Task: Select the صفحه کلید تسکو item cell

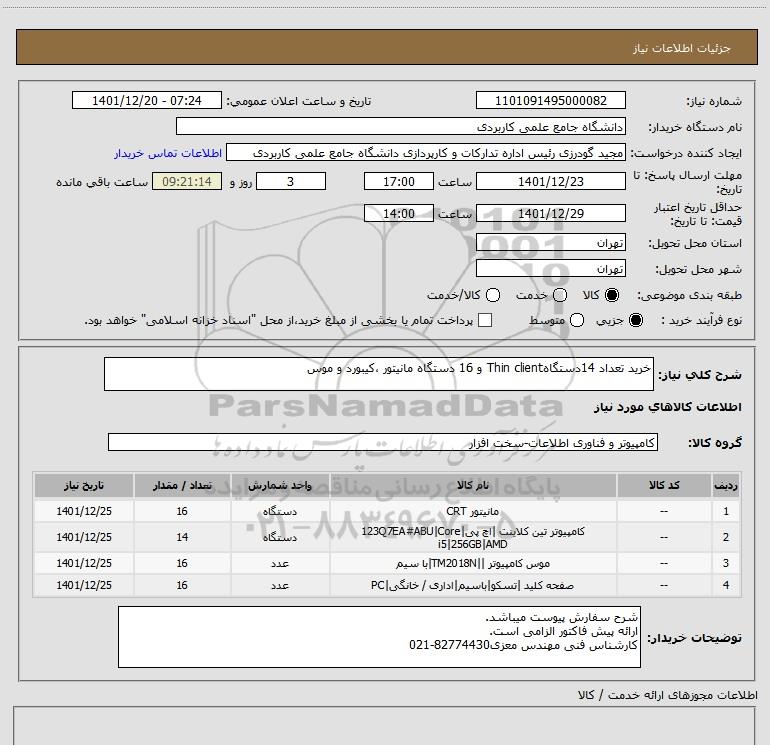Action: 473,585
